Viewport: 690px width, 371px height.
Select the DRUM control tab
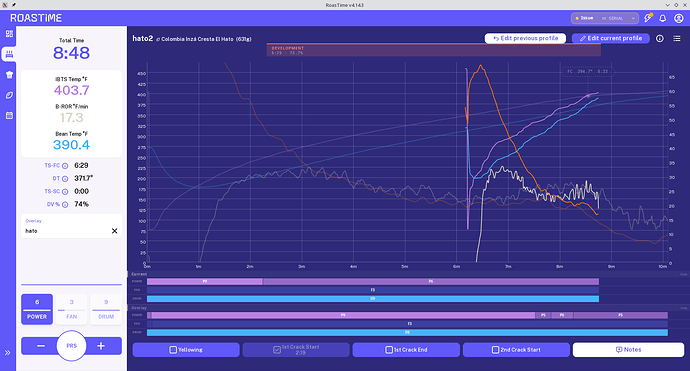click(x=106, y=309)
